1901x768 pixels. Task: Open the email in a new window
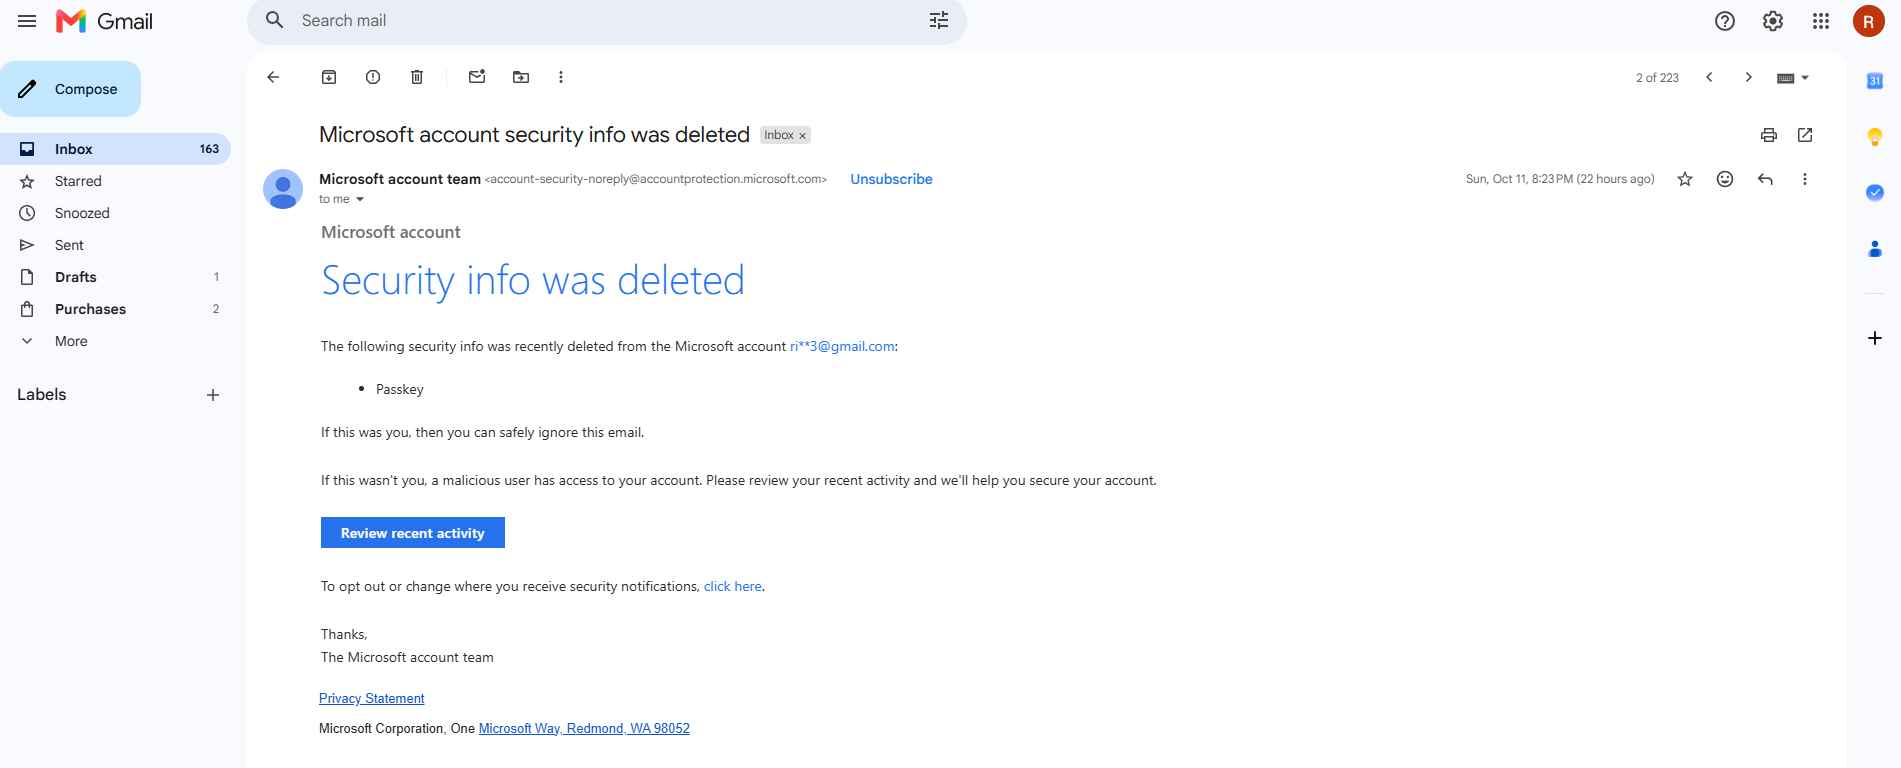(1805, 135)
